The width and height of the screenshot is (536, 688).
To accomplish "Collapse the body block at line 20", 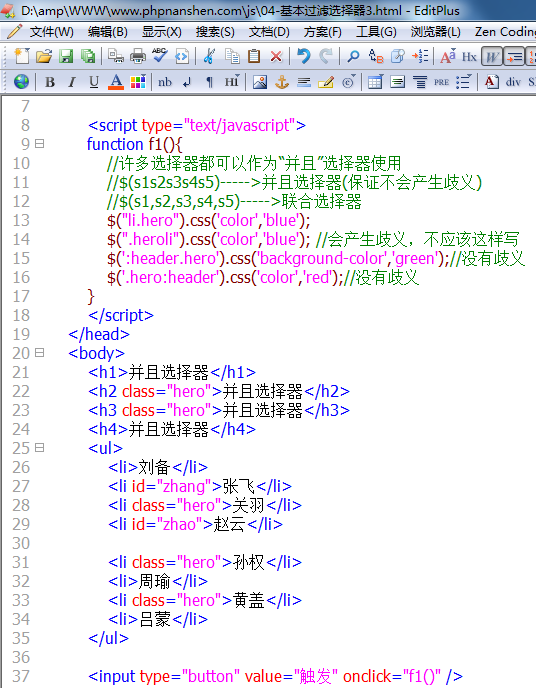I will coord(39,352).
